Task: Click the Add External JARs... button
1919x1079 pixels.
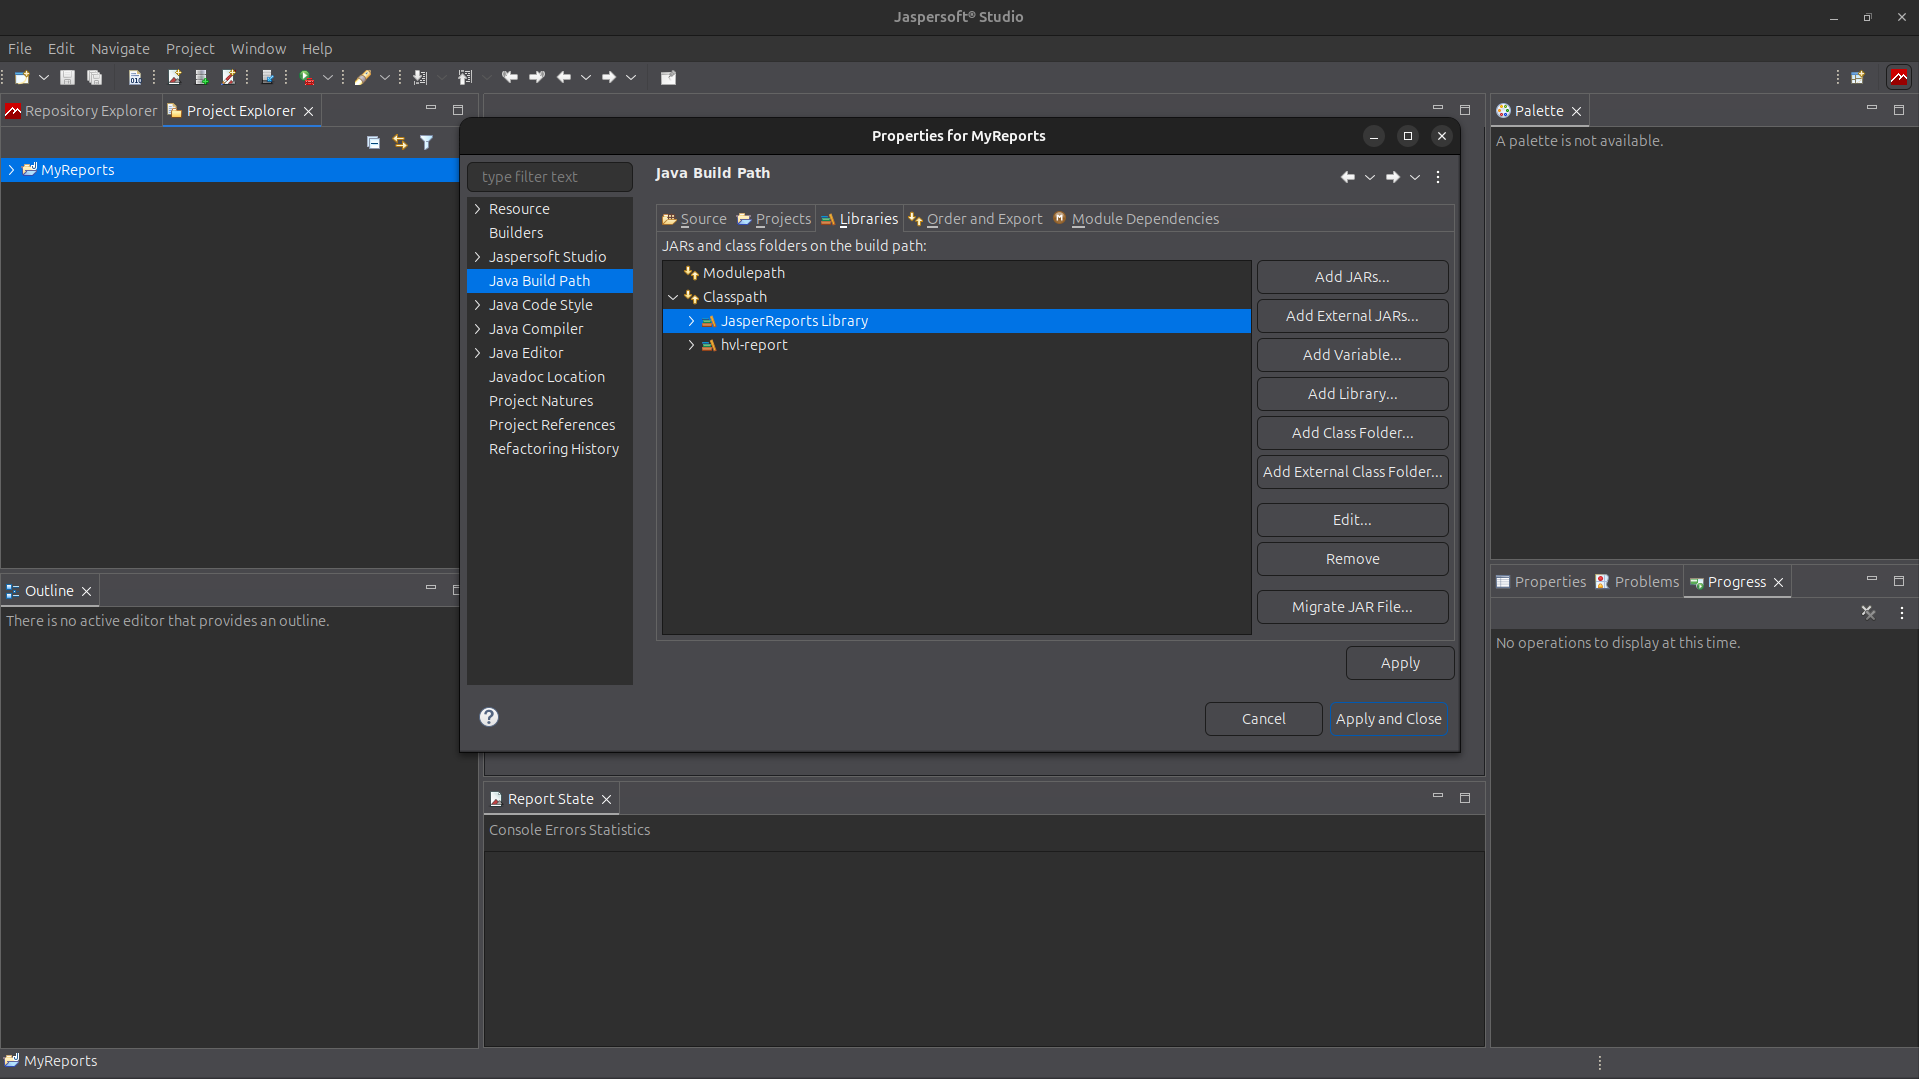Action: (1352, 316)
